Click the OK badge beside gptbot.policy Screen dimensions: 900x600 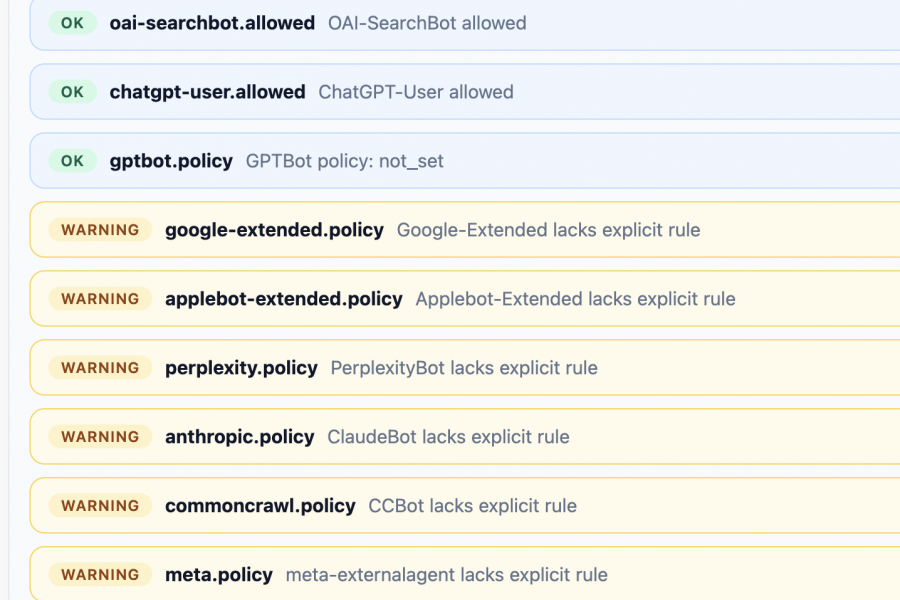click(x=72, y=161)
